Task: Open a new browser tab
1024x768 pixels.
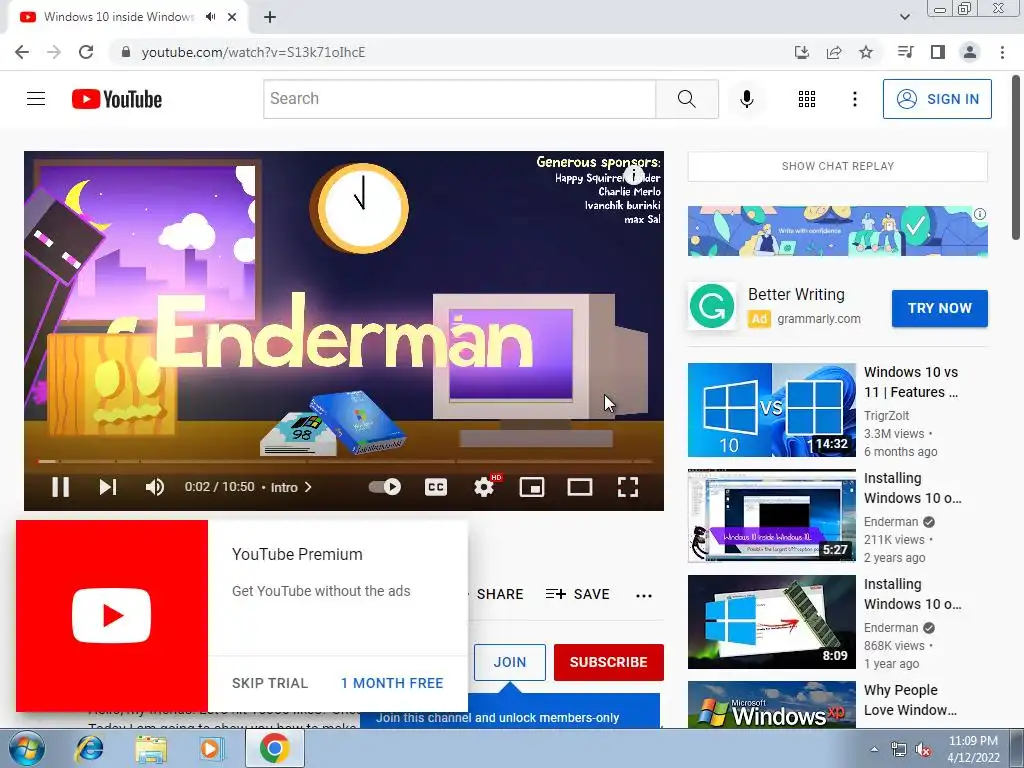Action: tap(270, 17)
